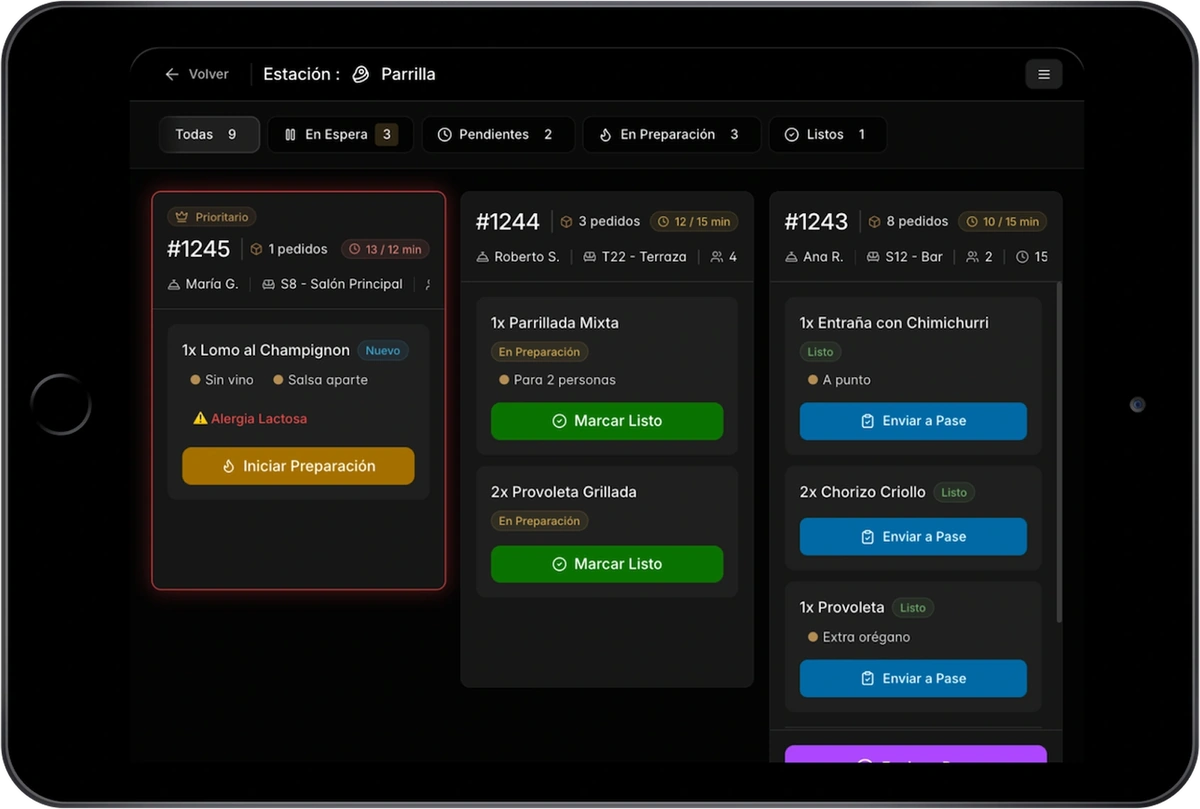This screenshot has height=809, width=1200.
Task: Send Chorizo Criollo to Pase
Action: 912,537
